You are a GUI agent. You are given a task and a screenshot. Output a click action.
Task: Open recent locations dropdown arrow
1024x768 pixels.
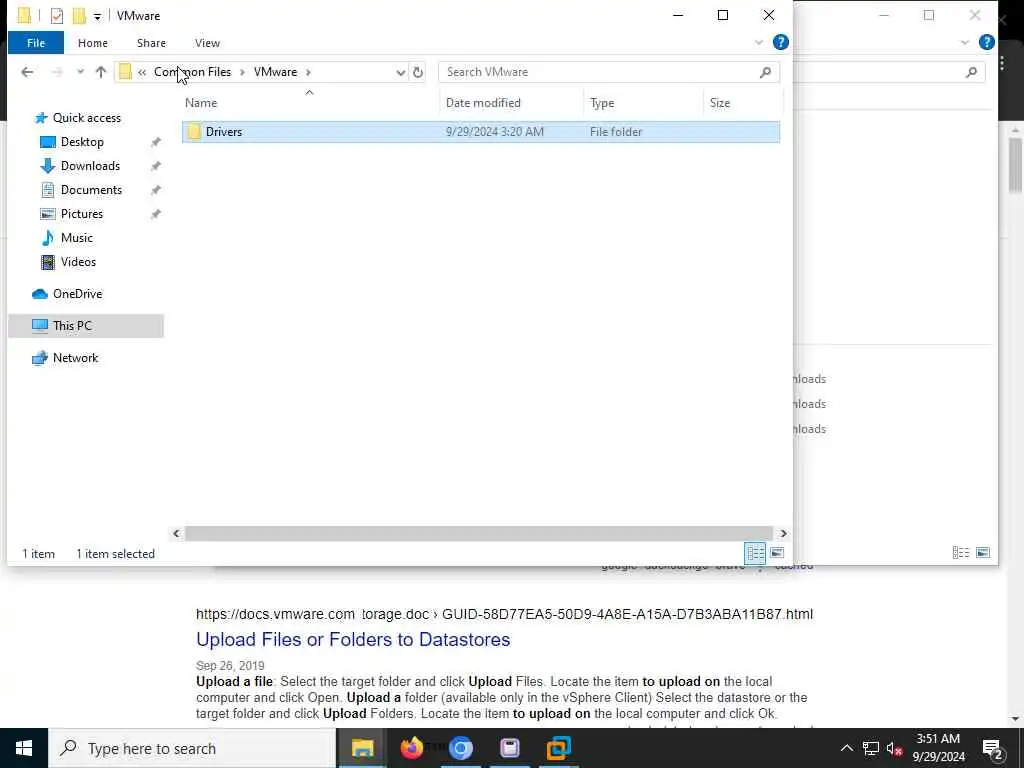point(80,72)
